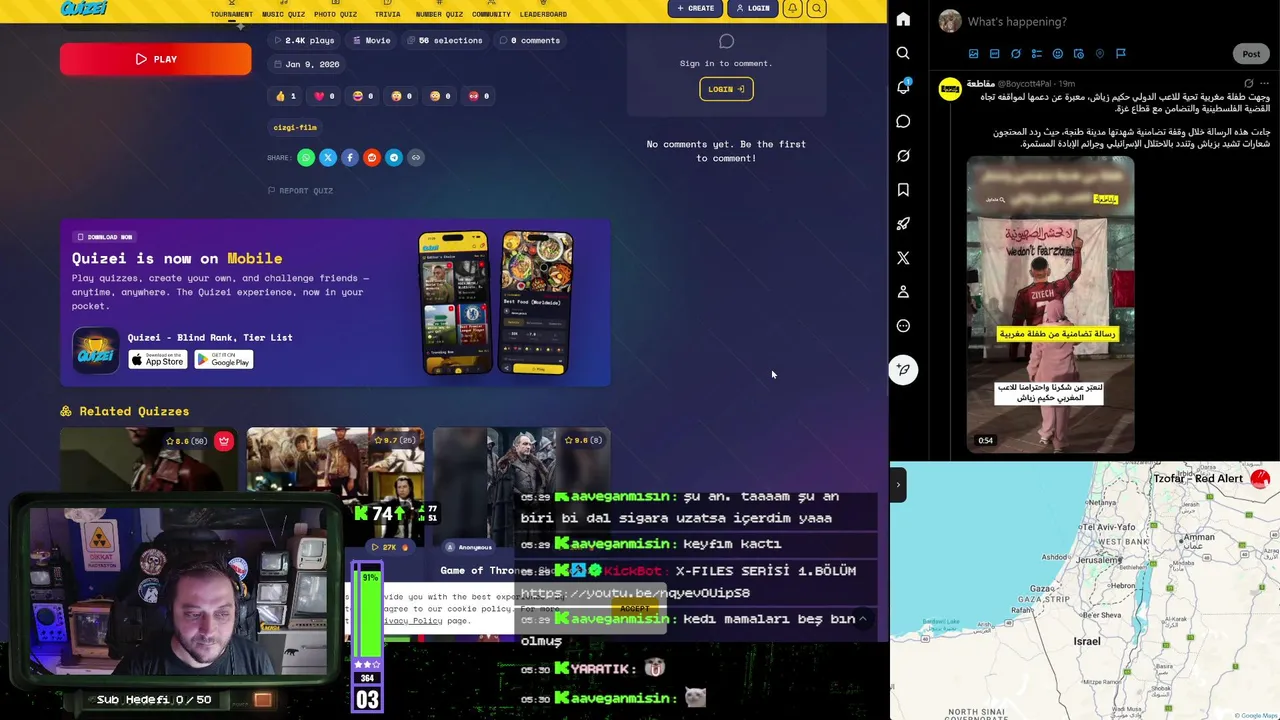Select the Movie category tag

pyautogui.click(x=371, y=40)
